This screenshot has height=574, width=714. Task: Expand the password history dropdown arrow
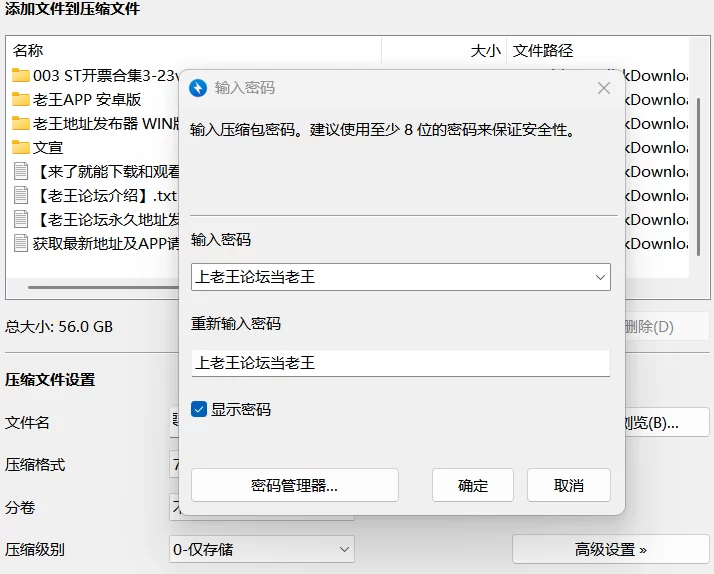click(600, 277)
